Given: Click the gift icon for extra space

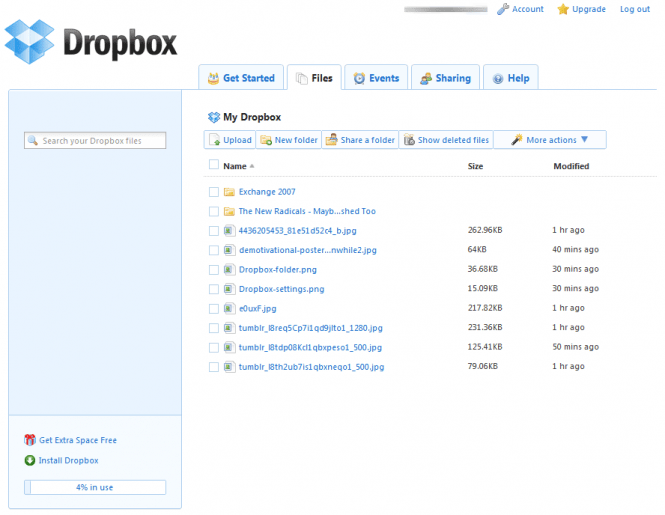Looking at the screenshot, I should pos(30,440).
